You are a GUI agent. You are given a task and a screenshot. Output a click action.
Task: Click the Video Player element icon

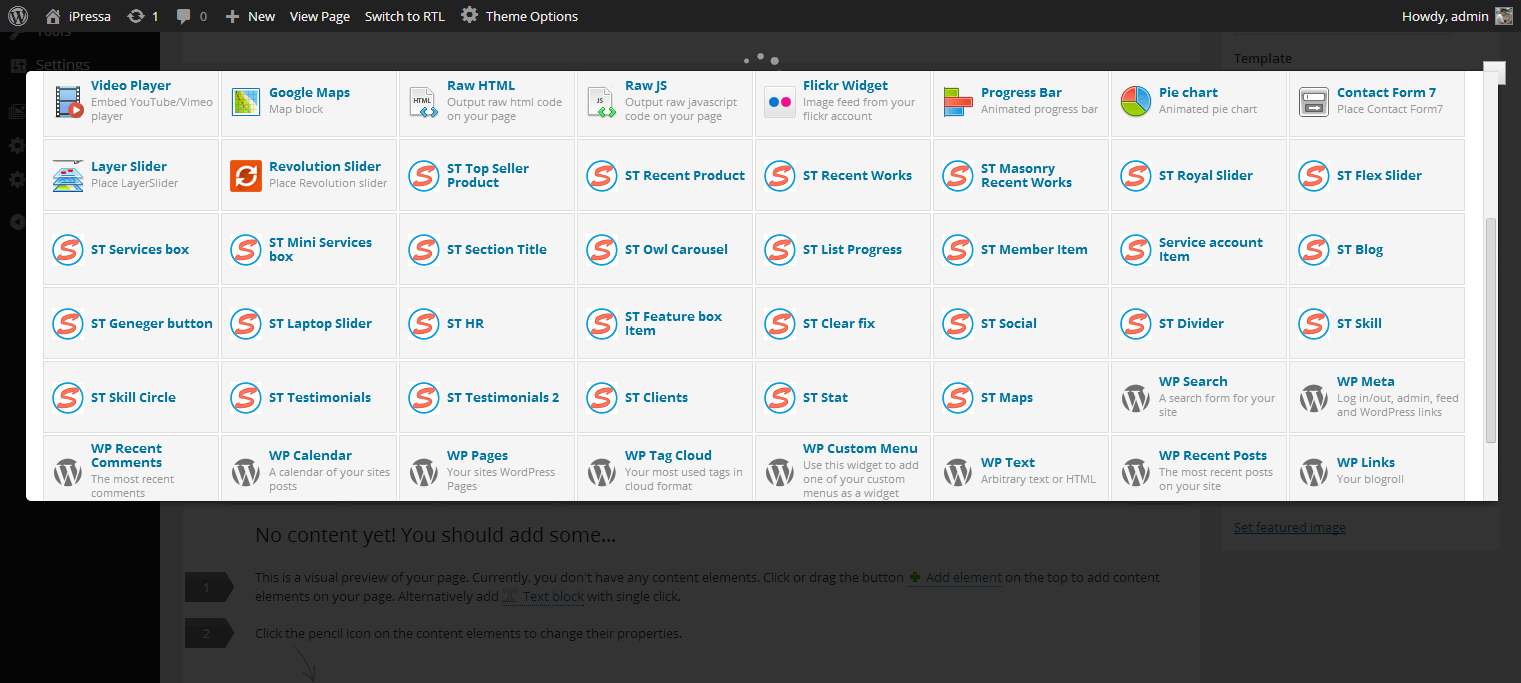click(68, 102)
